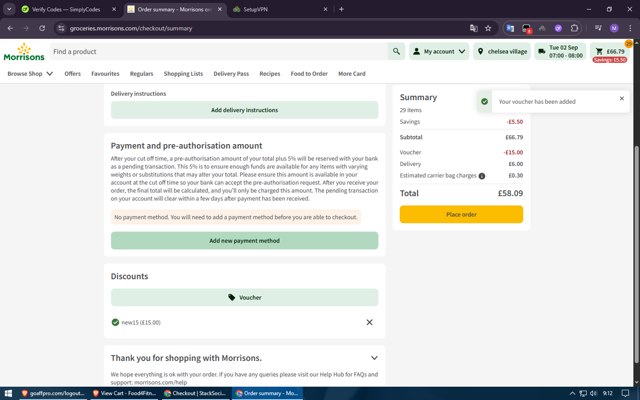Click the browser address bar URL
Image resolution: width=640 pixels, height=400 pixels.
pos(131,28)
